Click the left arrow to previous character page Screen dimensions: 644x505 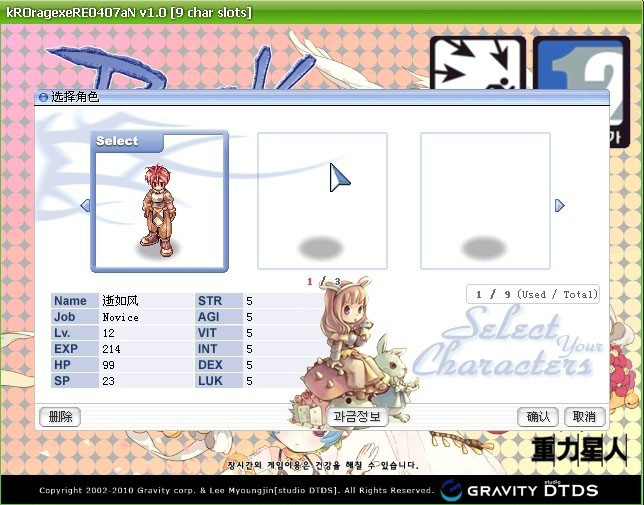85,205
